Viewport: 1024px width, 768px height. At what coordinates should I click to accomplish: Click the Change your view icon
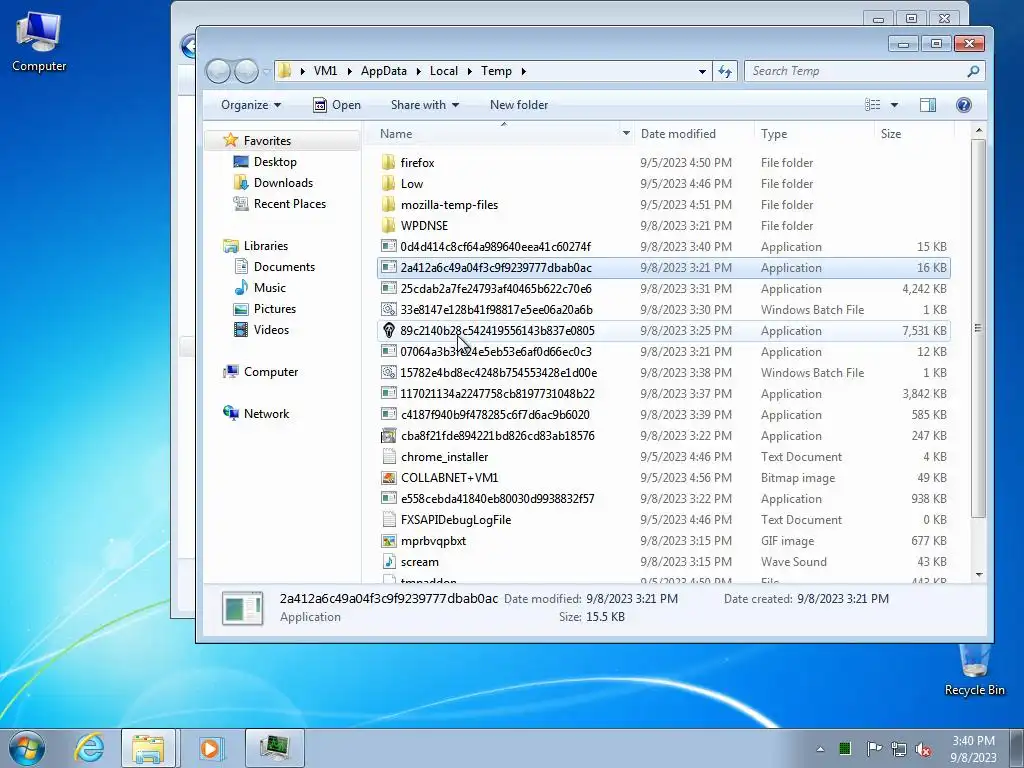(872, 104)
